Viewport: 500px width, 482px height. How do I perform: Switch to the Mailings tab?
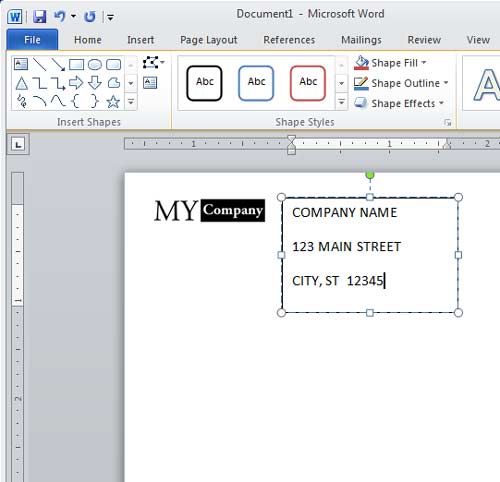(361, 40)
